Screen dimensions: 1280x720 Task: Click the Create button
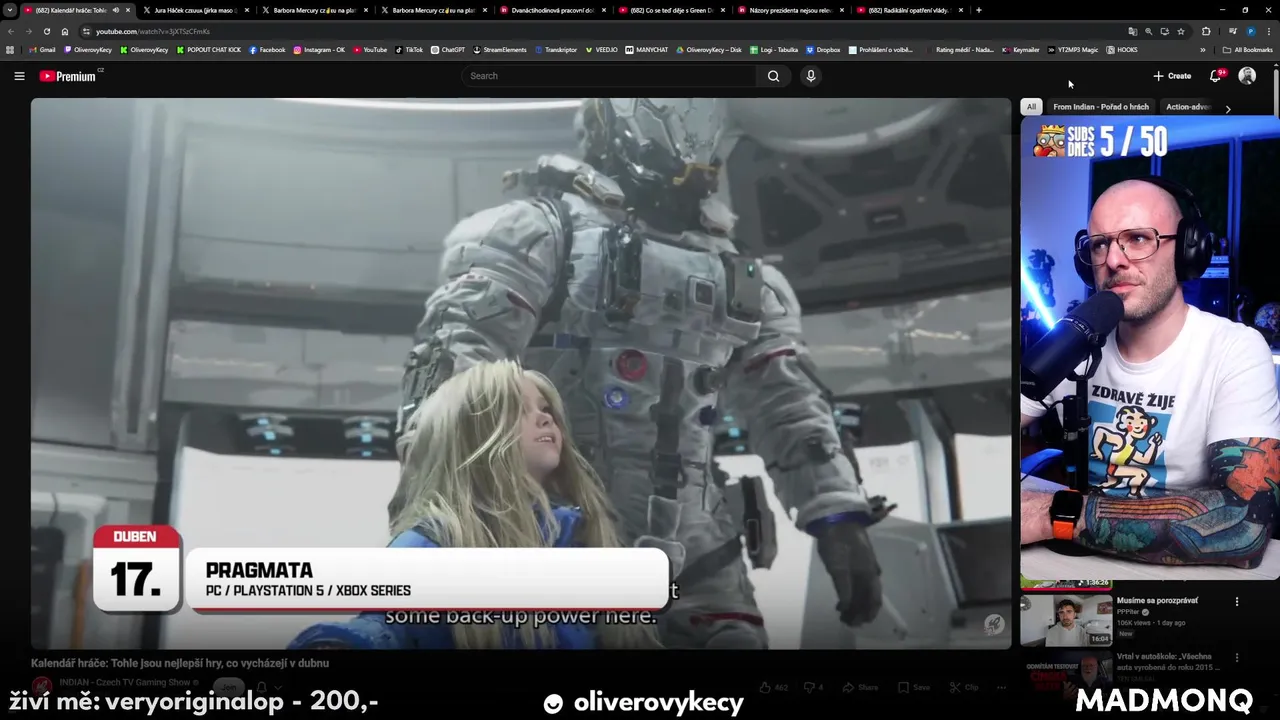(x=1172, y=76)
